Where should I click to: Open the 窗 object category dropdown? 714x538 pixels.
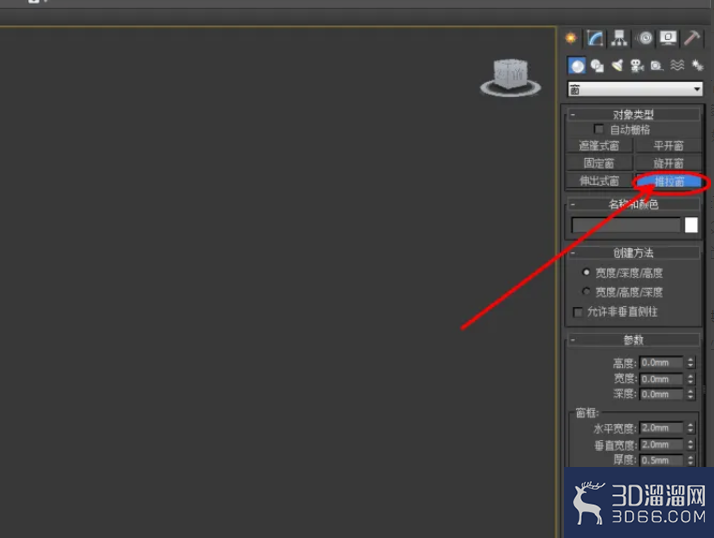[635, 89]
